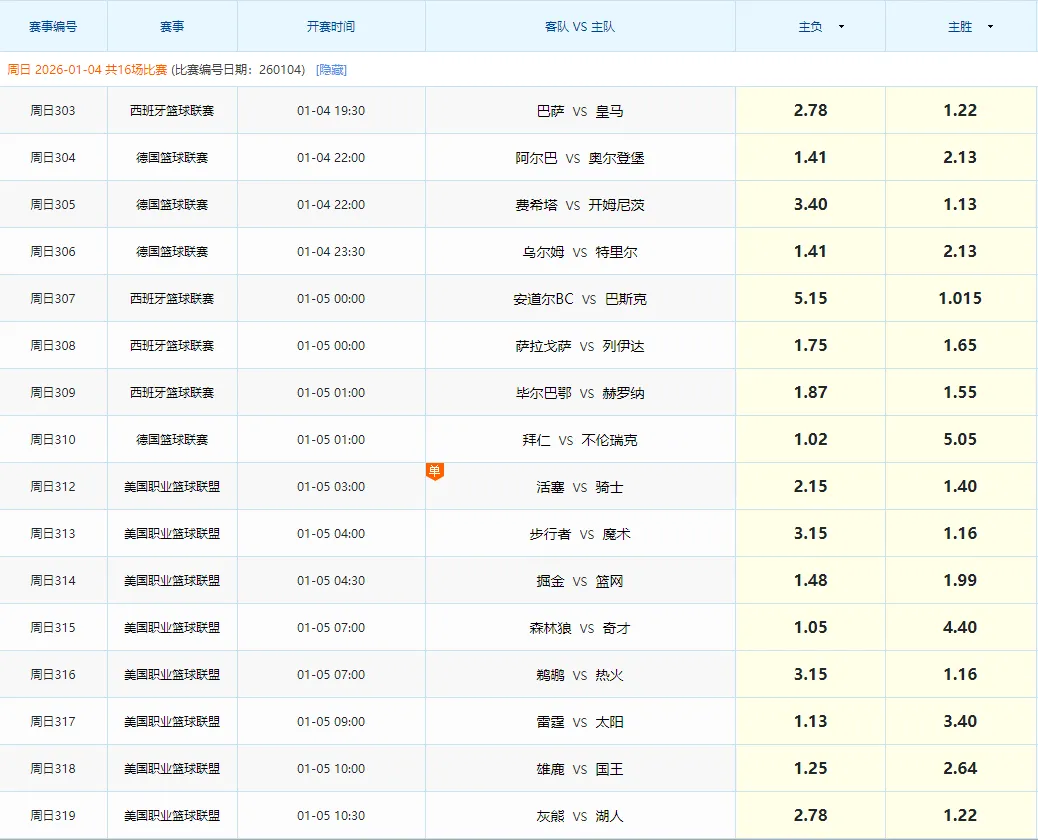
Task: Click the 开赛时间 column header
Action: click(331, 27)
